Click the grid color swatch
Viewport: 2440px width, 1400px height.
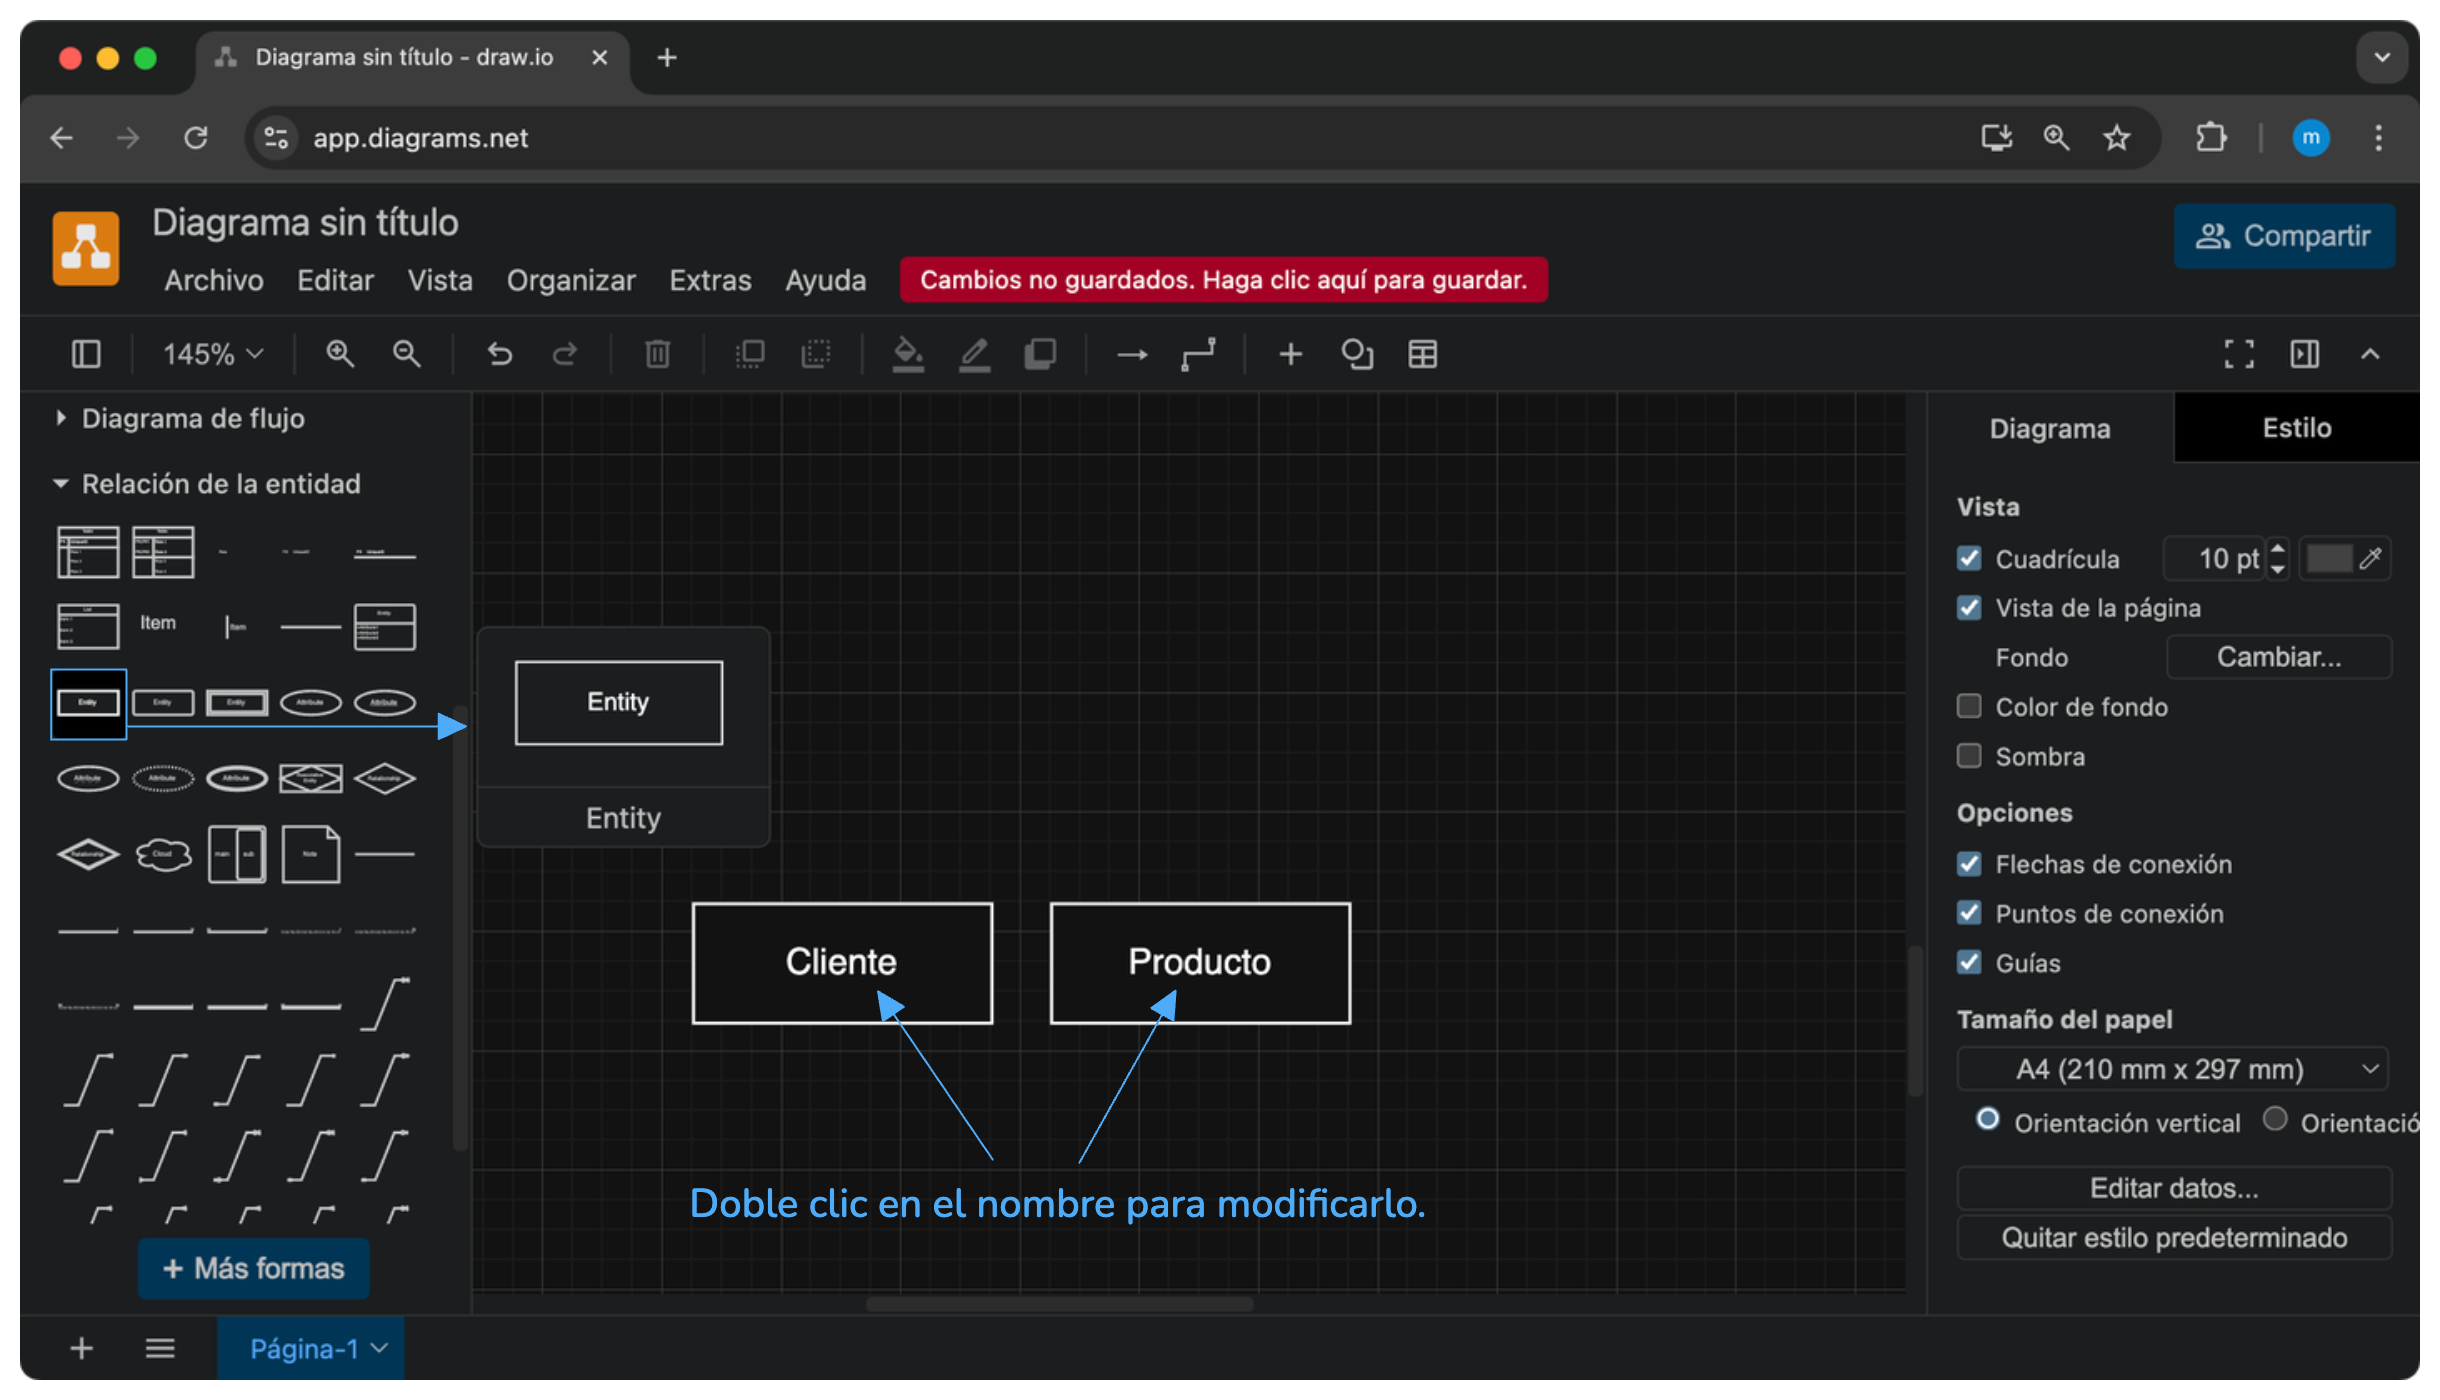click(2329, 558)
